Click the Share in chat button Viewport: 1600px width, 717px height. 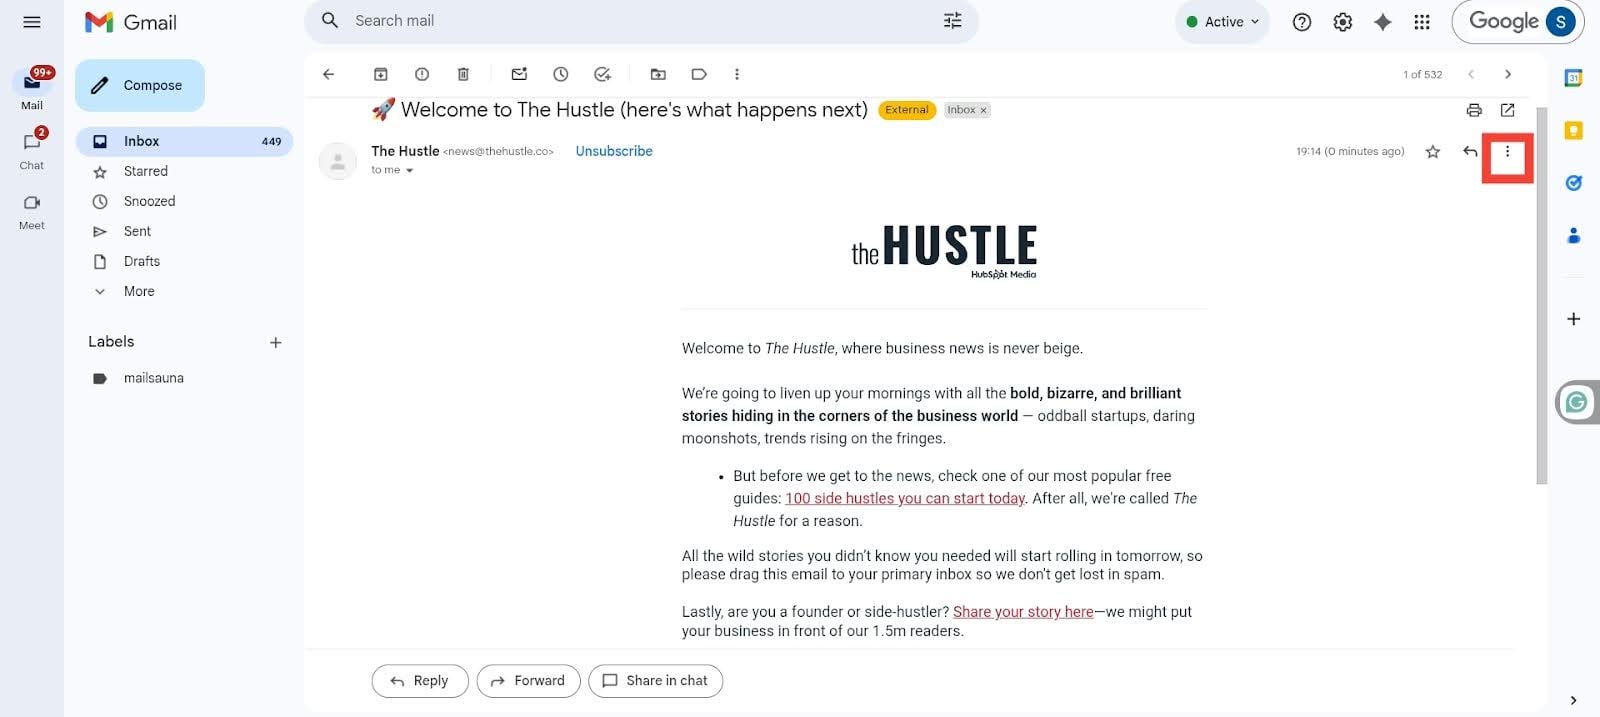tap(655, 681)
